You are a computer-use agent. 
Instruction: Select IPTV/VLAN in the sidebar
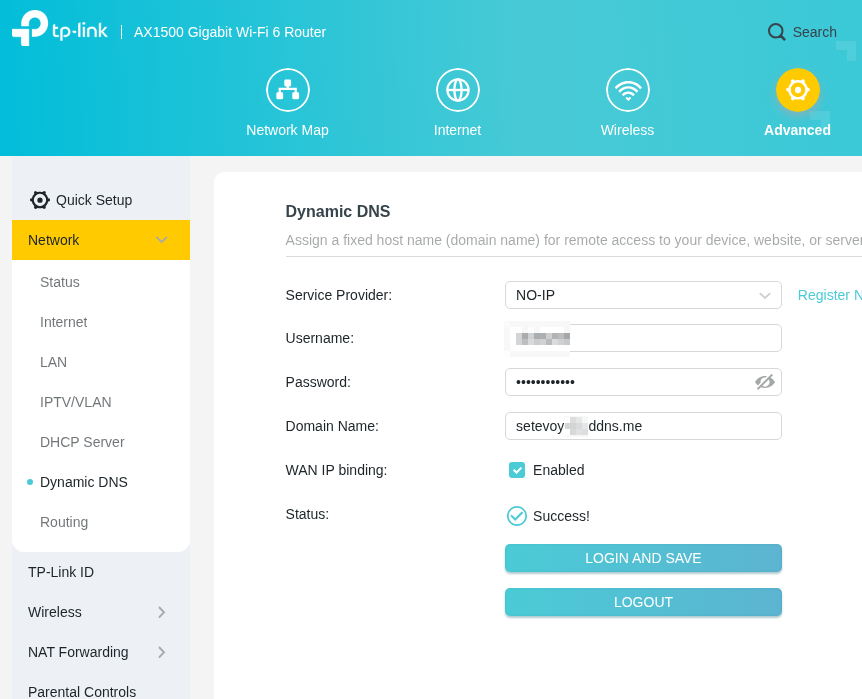(x=76, y=402)
